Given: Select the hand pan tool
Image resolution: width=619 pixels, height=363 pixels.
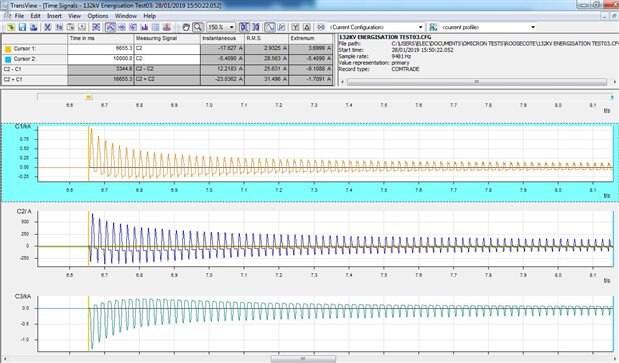Looking at the screenshot, I should tap(186, 27).
